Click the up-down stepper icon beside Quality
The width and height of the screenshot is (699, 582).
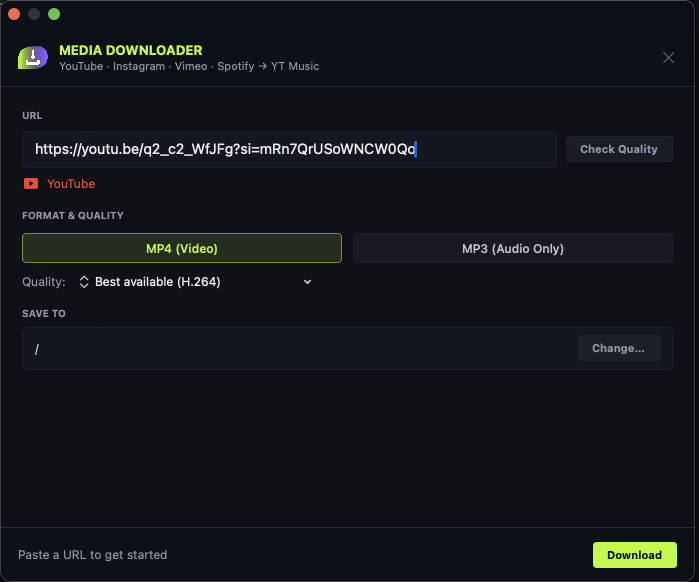click(84, 282)
